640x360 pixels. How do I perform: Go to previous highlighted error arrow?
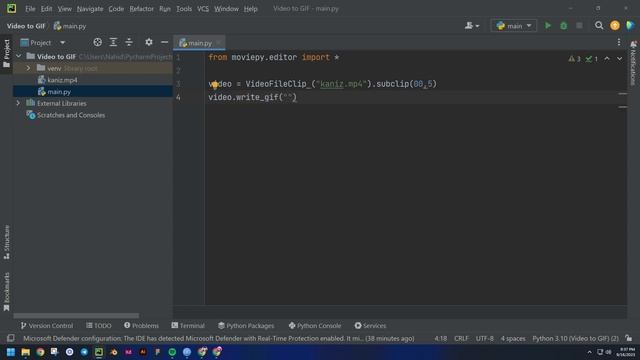point(607,59)
